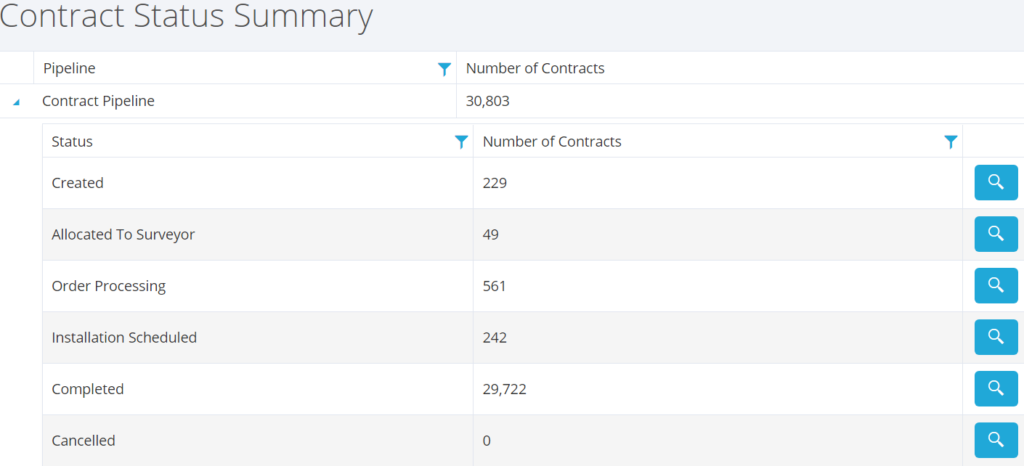Open the Status column filter
This screenshot has height=466, width=1024.
click(461, 142)
